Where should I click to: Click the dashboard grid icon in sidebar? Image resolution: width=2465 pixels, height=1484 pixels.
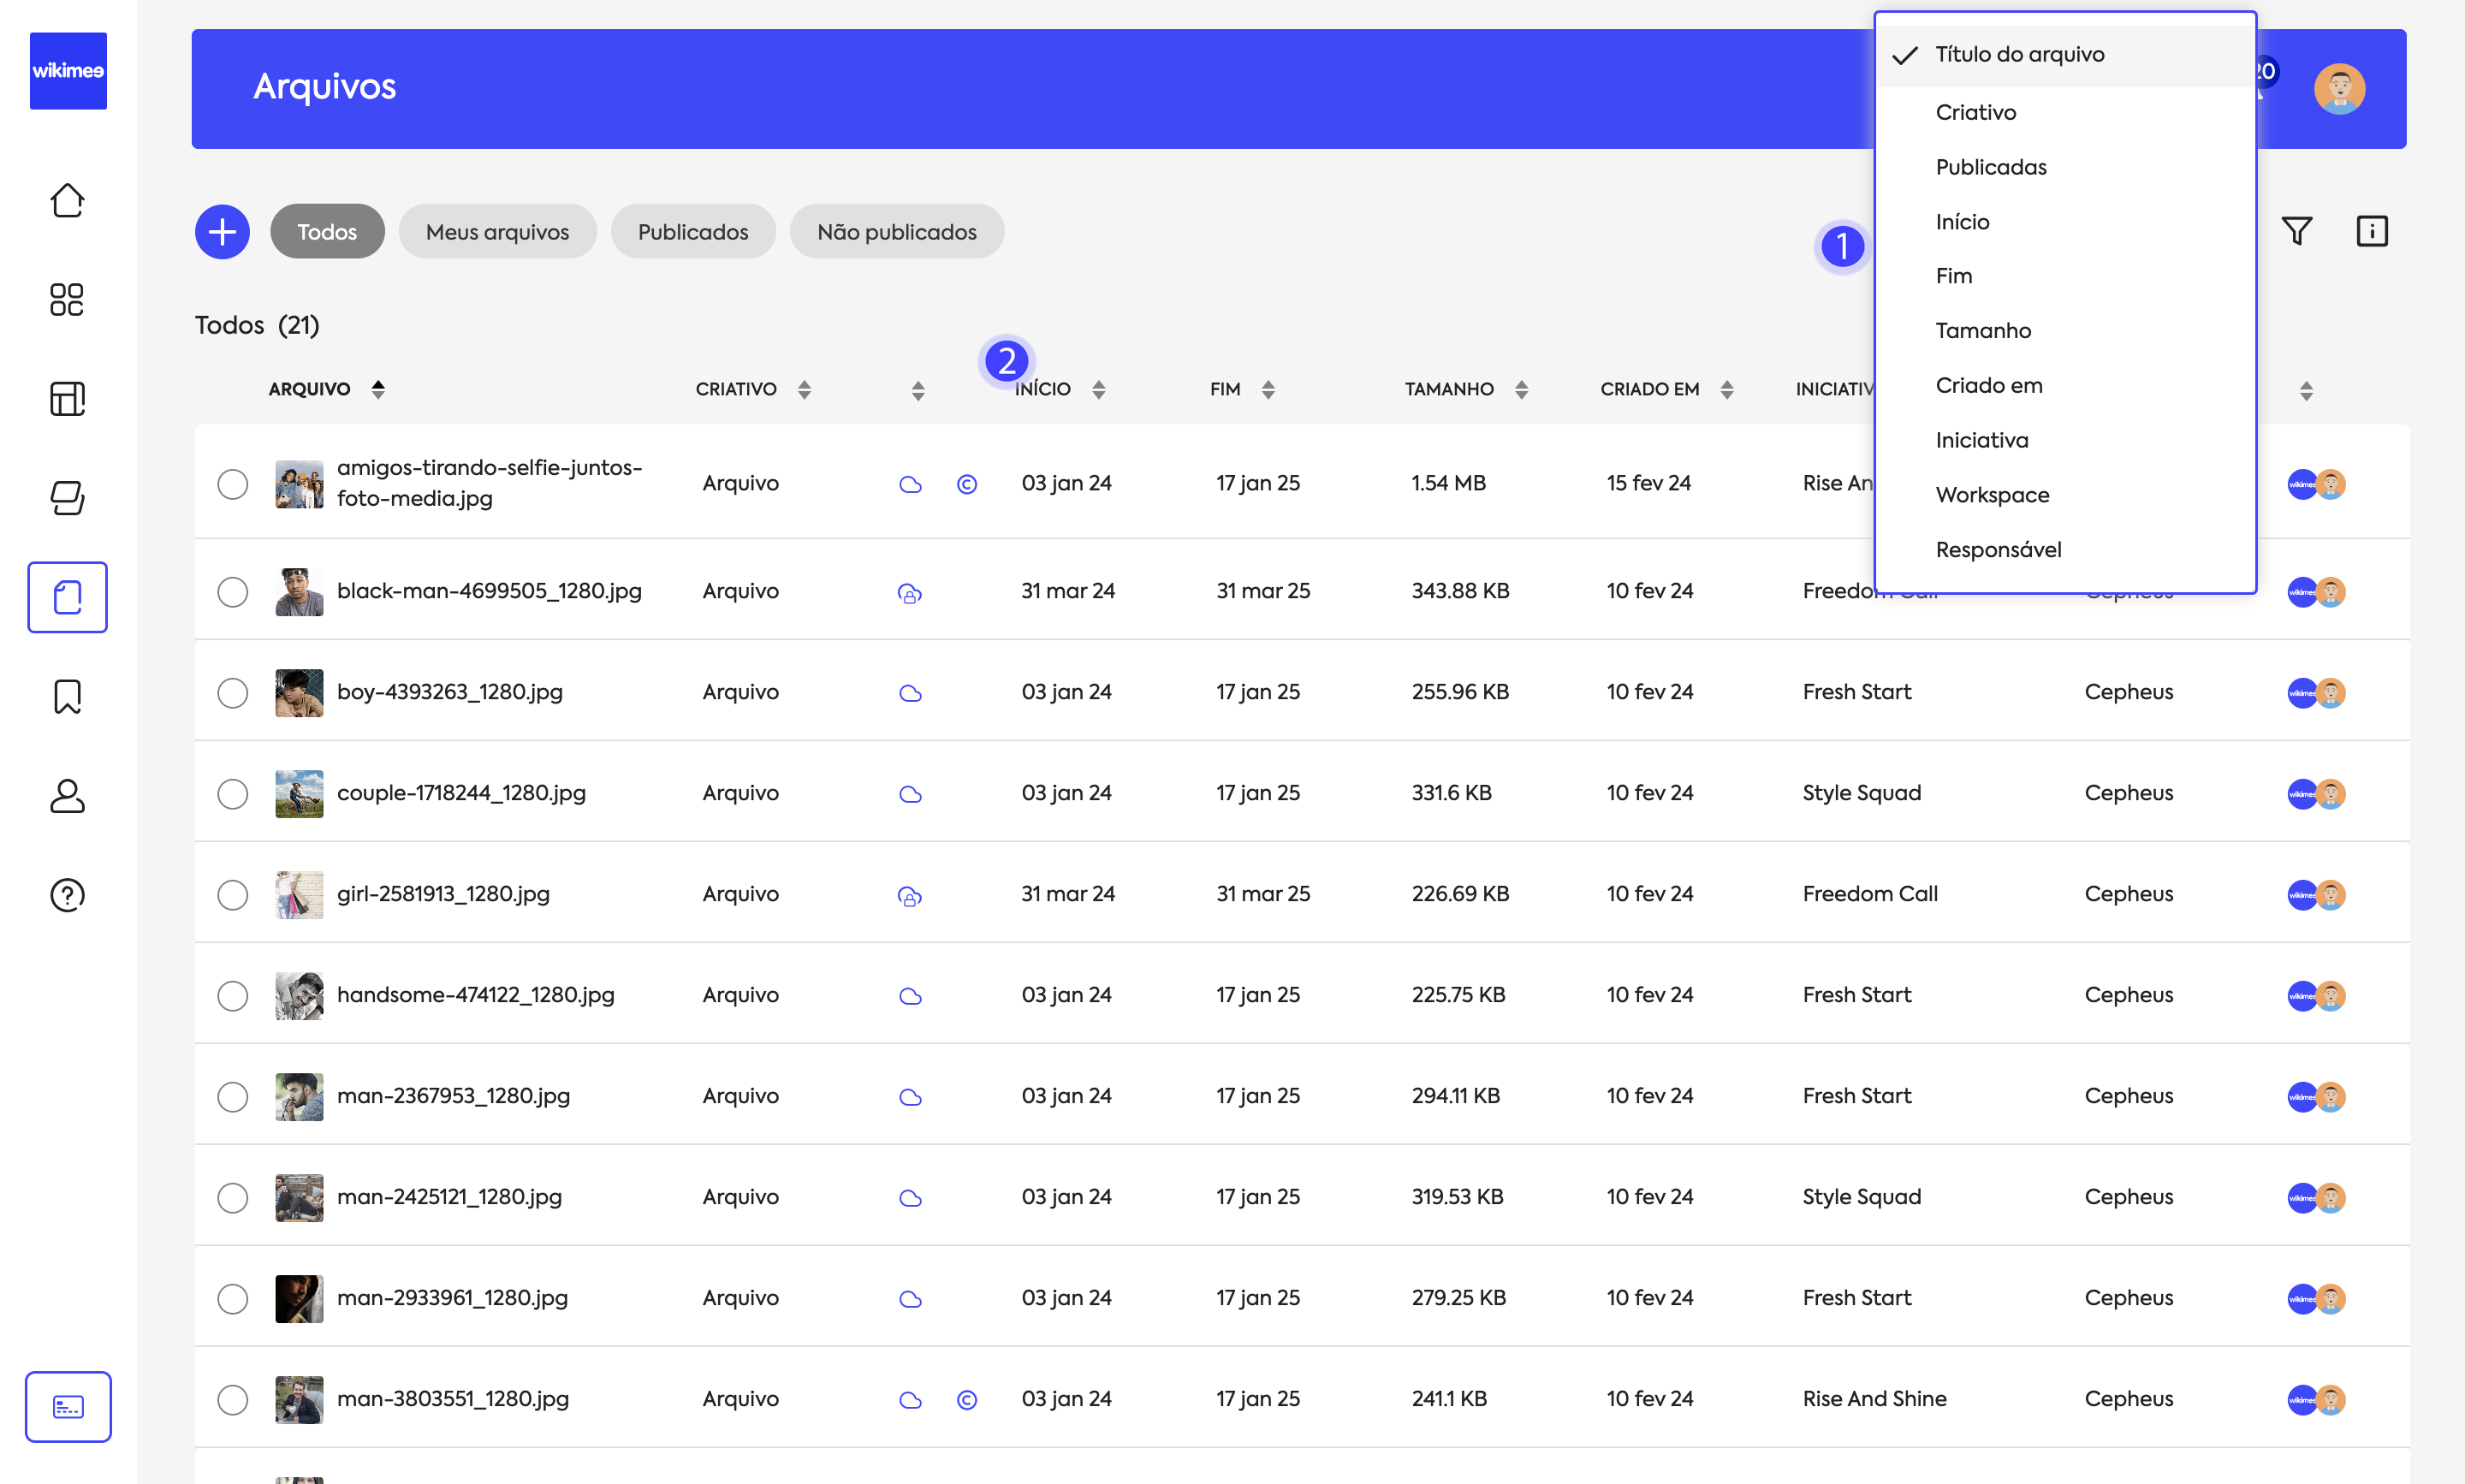pos(67,299)
